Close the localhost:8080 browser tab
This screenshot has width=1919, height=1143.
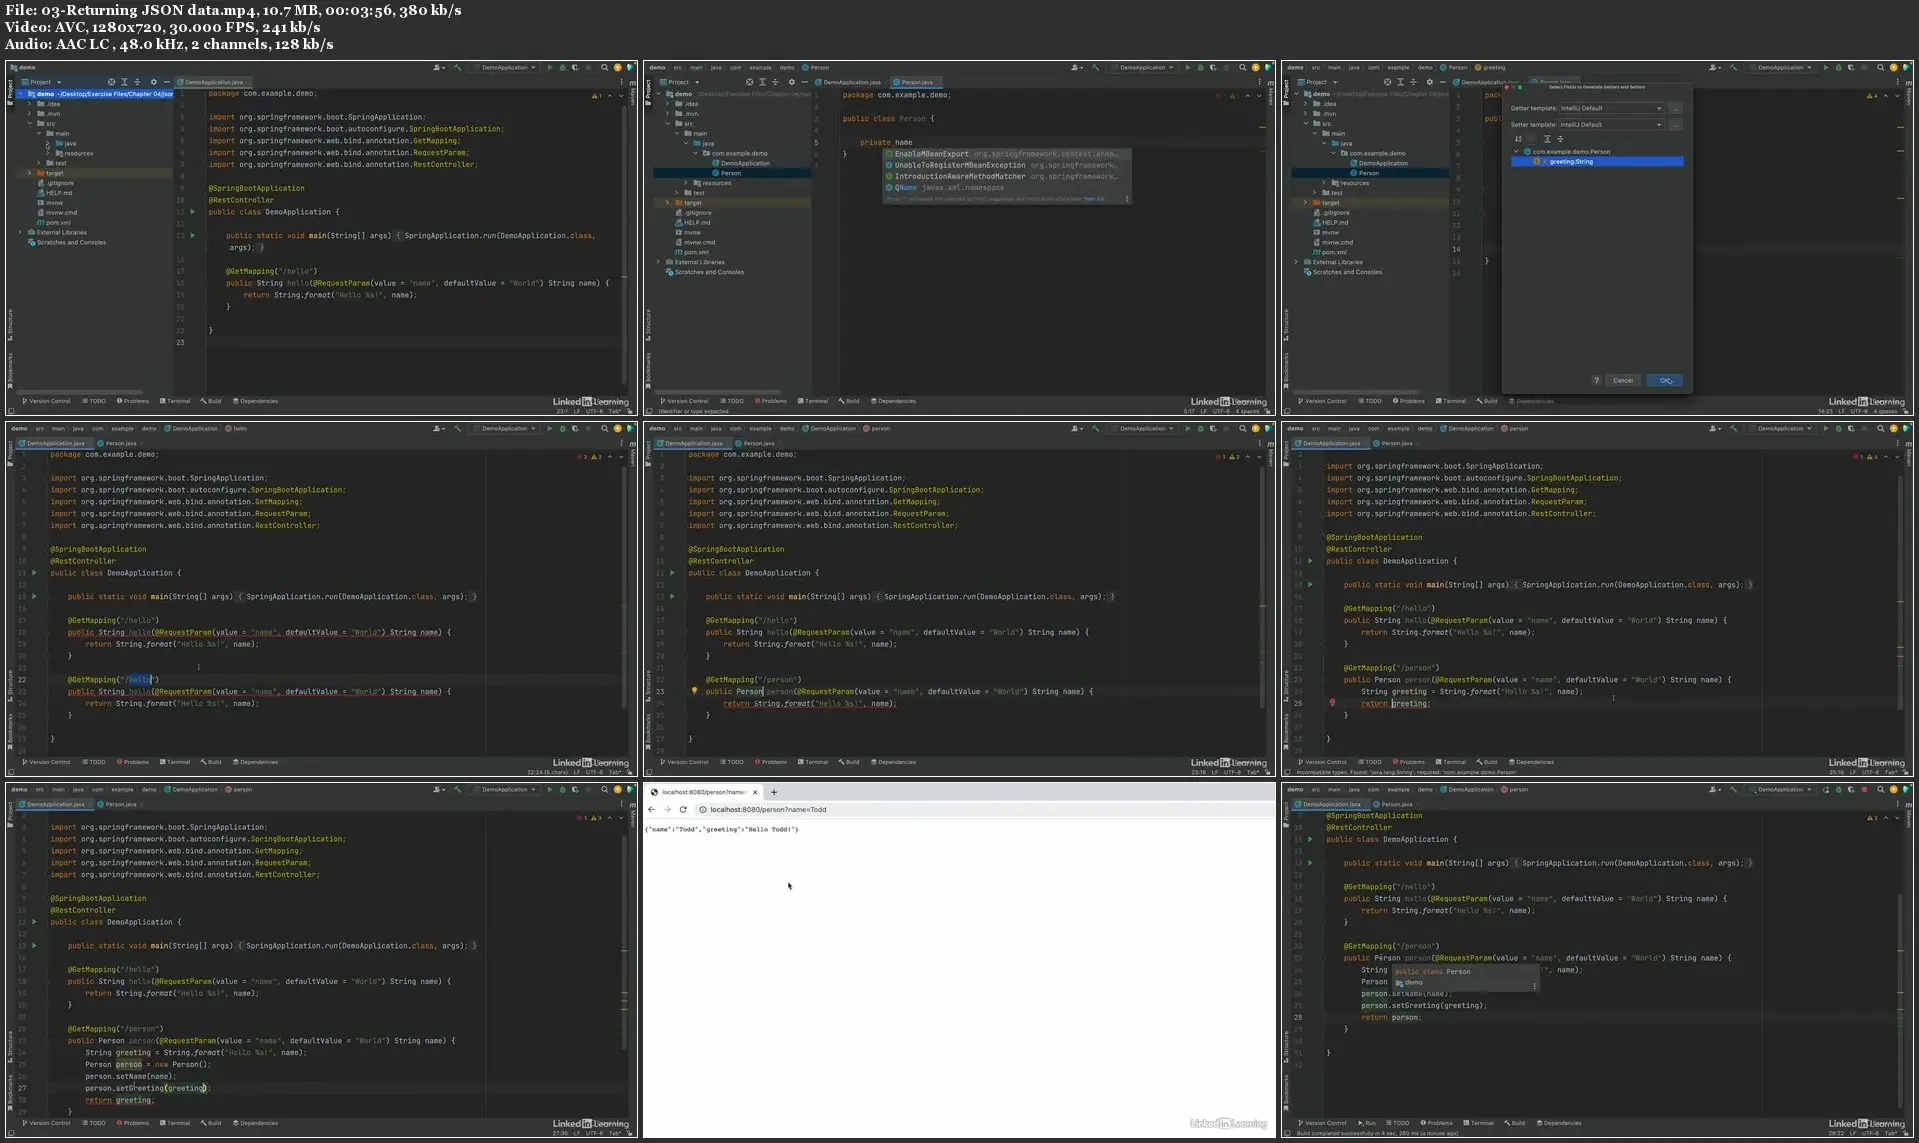tap(755, 792)
